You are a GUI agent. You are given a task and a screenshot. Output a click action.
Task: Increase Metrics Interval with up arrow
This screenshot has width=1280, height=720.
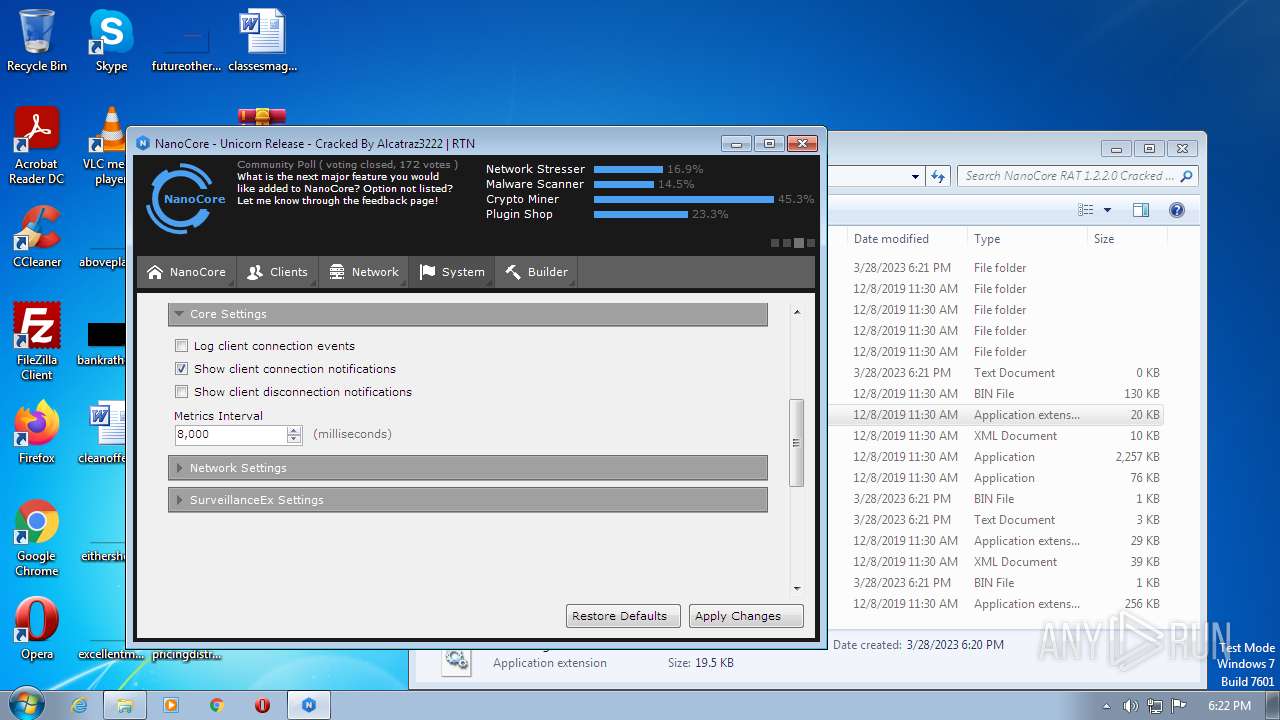coord(294,431)
